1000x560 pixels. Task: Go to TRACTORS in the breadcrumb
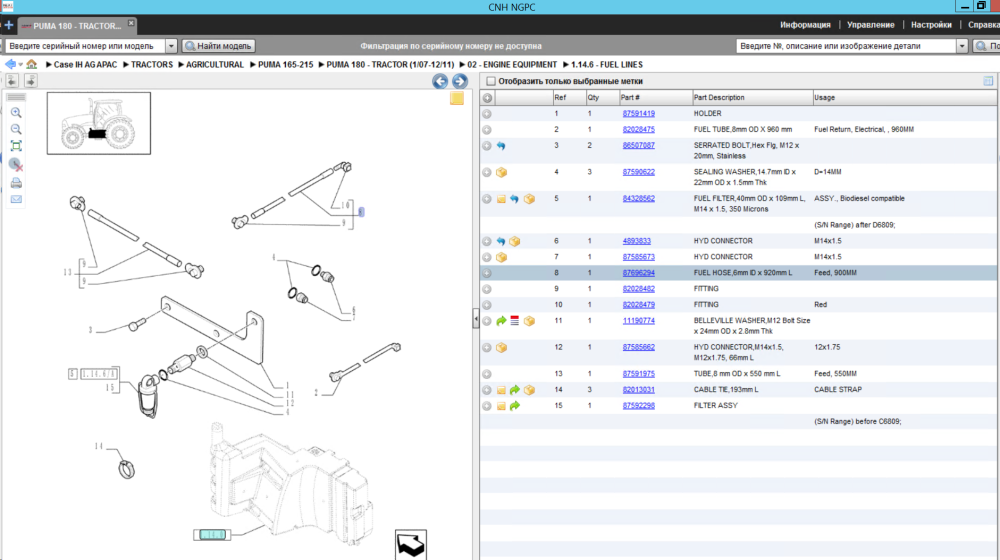click(152, 64)
